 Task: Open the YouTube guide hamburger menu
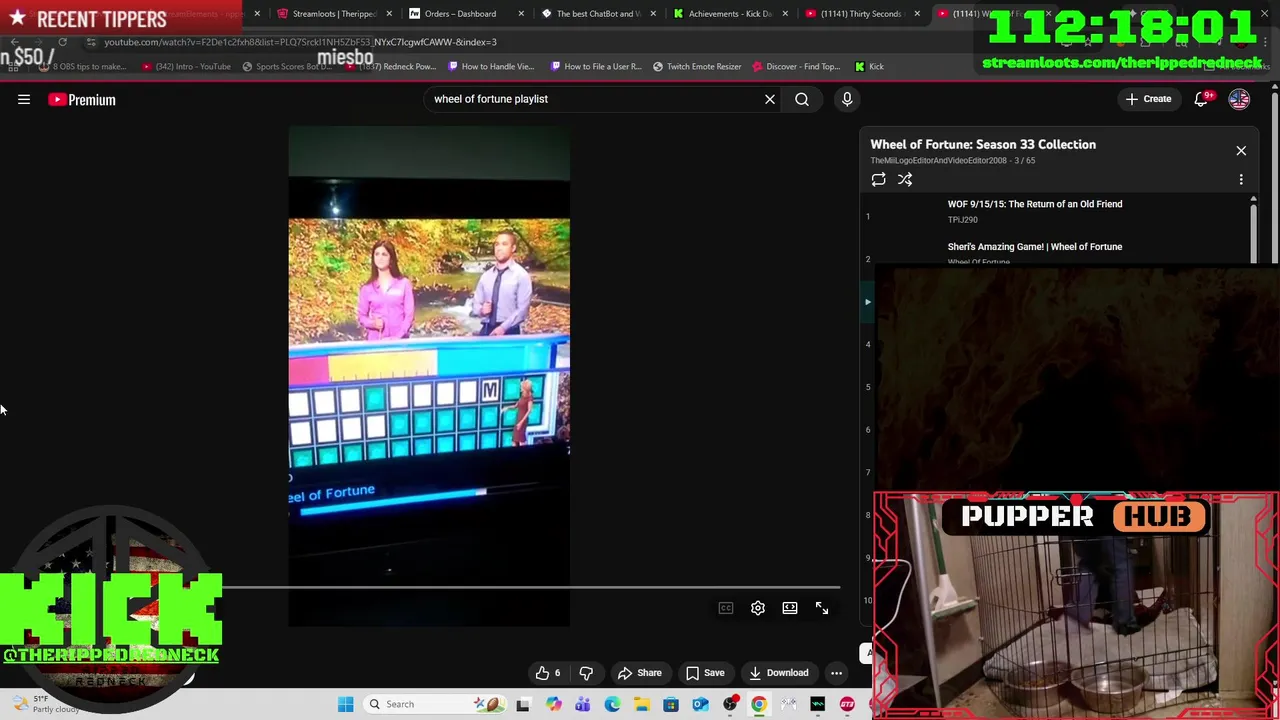tap(24, 99)
